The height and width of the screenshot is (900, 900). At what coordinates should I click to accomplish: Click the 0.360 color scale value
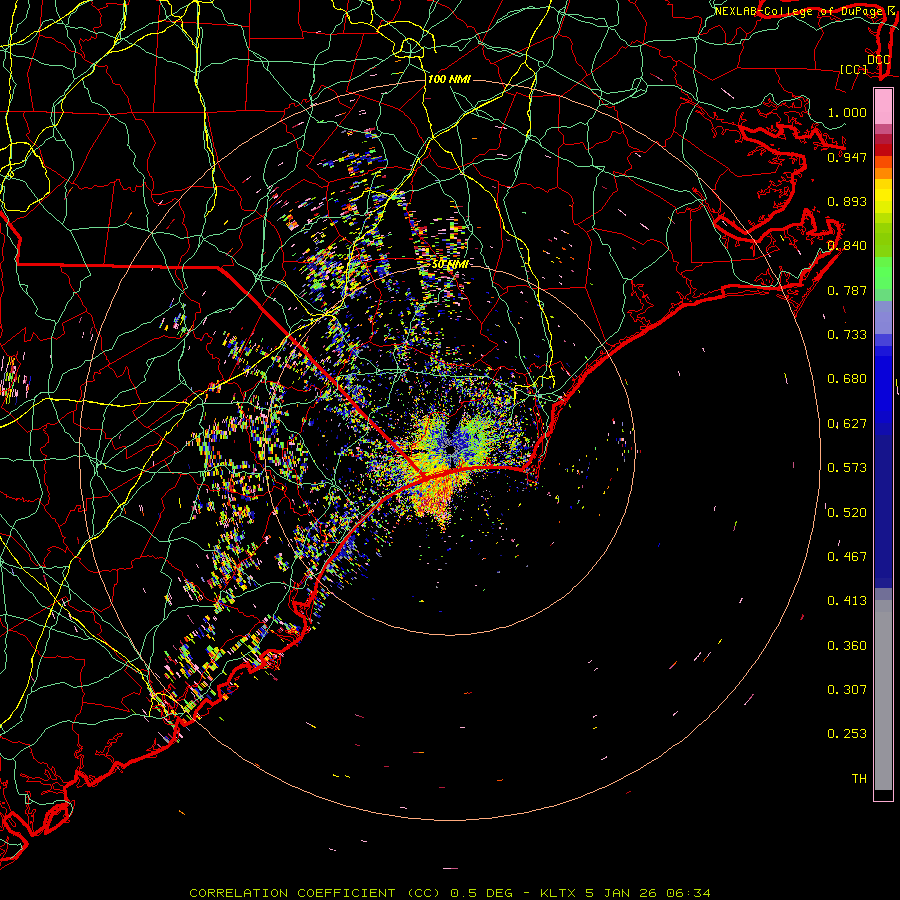point(847,646)
